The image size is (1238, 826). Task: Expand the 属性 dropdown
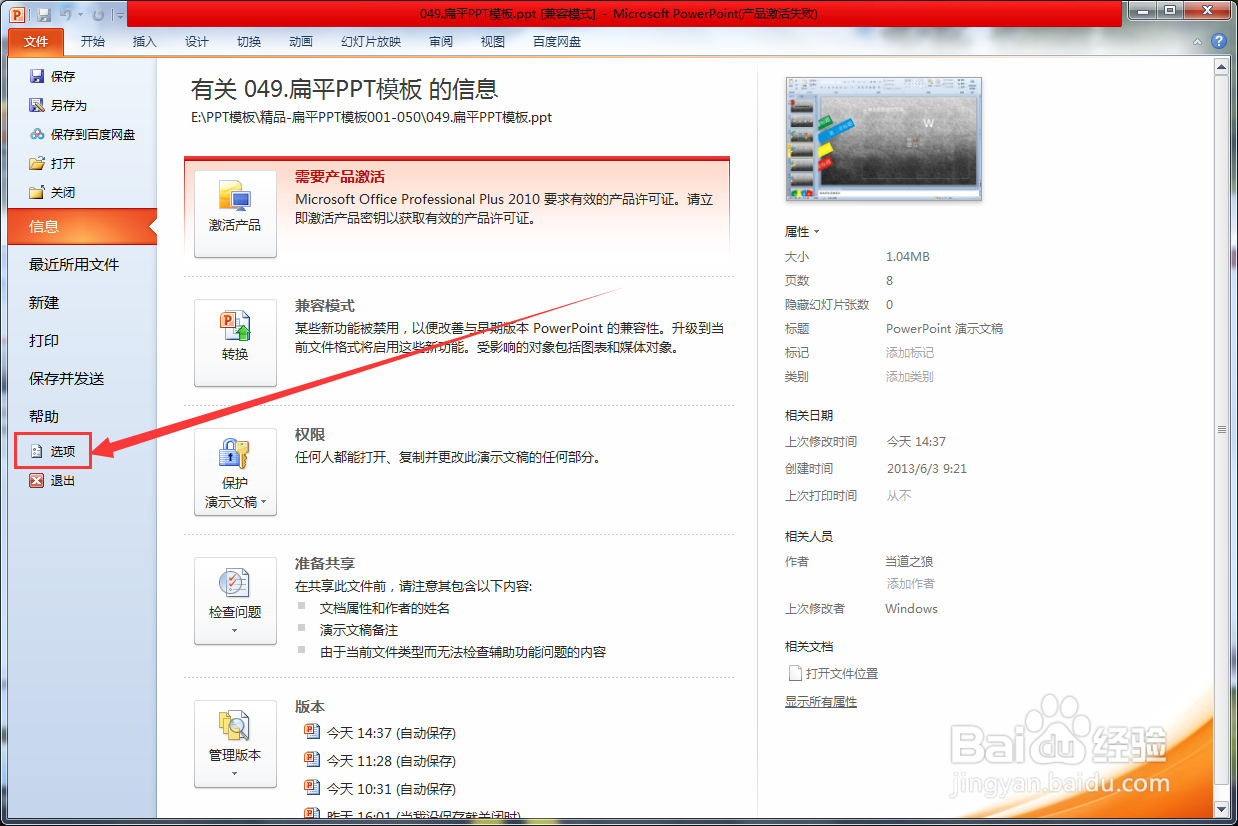click(802, 232)
